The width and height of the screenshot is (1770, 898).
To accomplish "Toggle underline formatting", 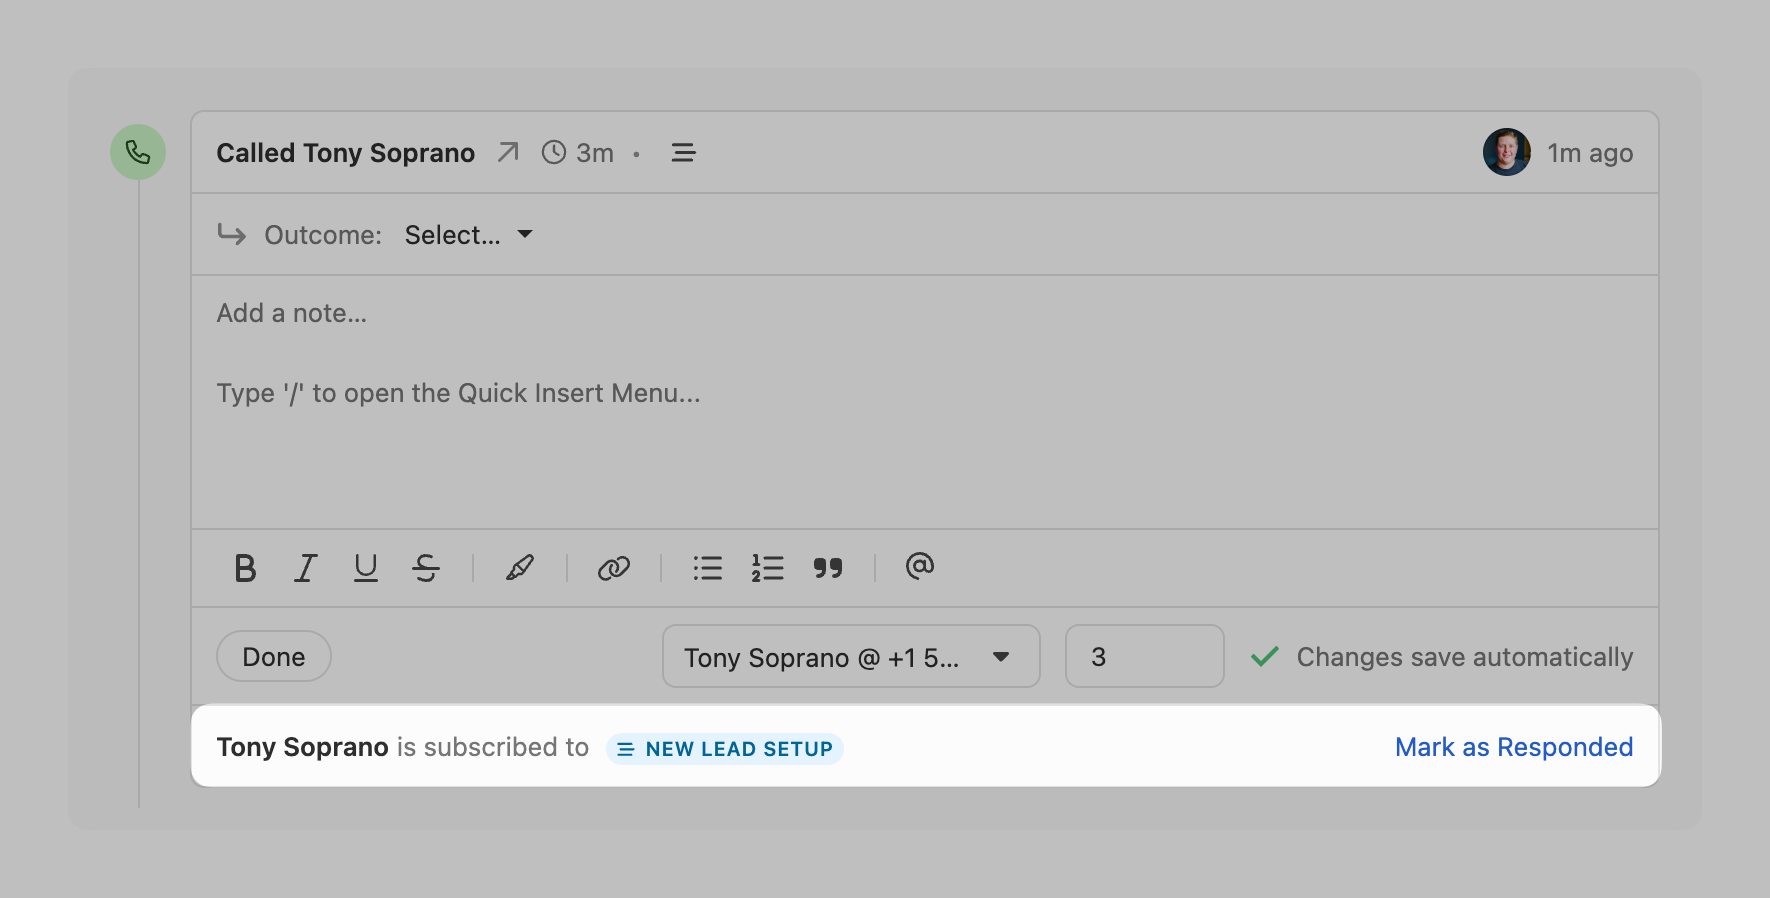I will 366,568.
